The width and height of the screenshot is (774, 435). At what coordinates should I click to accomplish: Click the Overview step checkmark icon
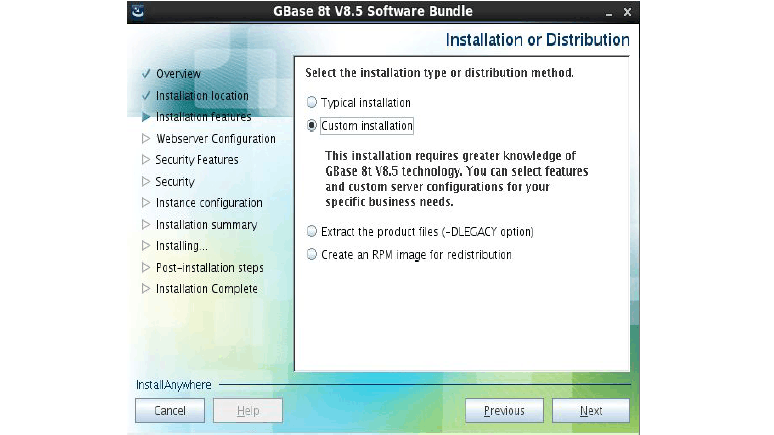[x=146, y=74]
